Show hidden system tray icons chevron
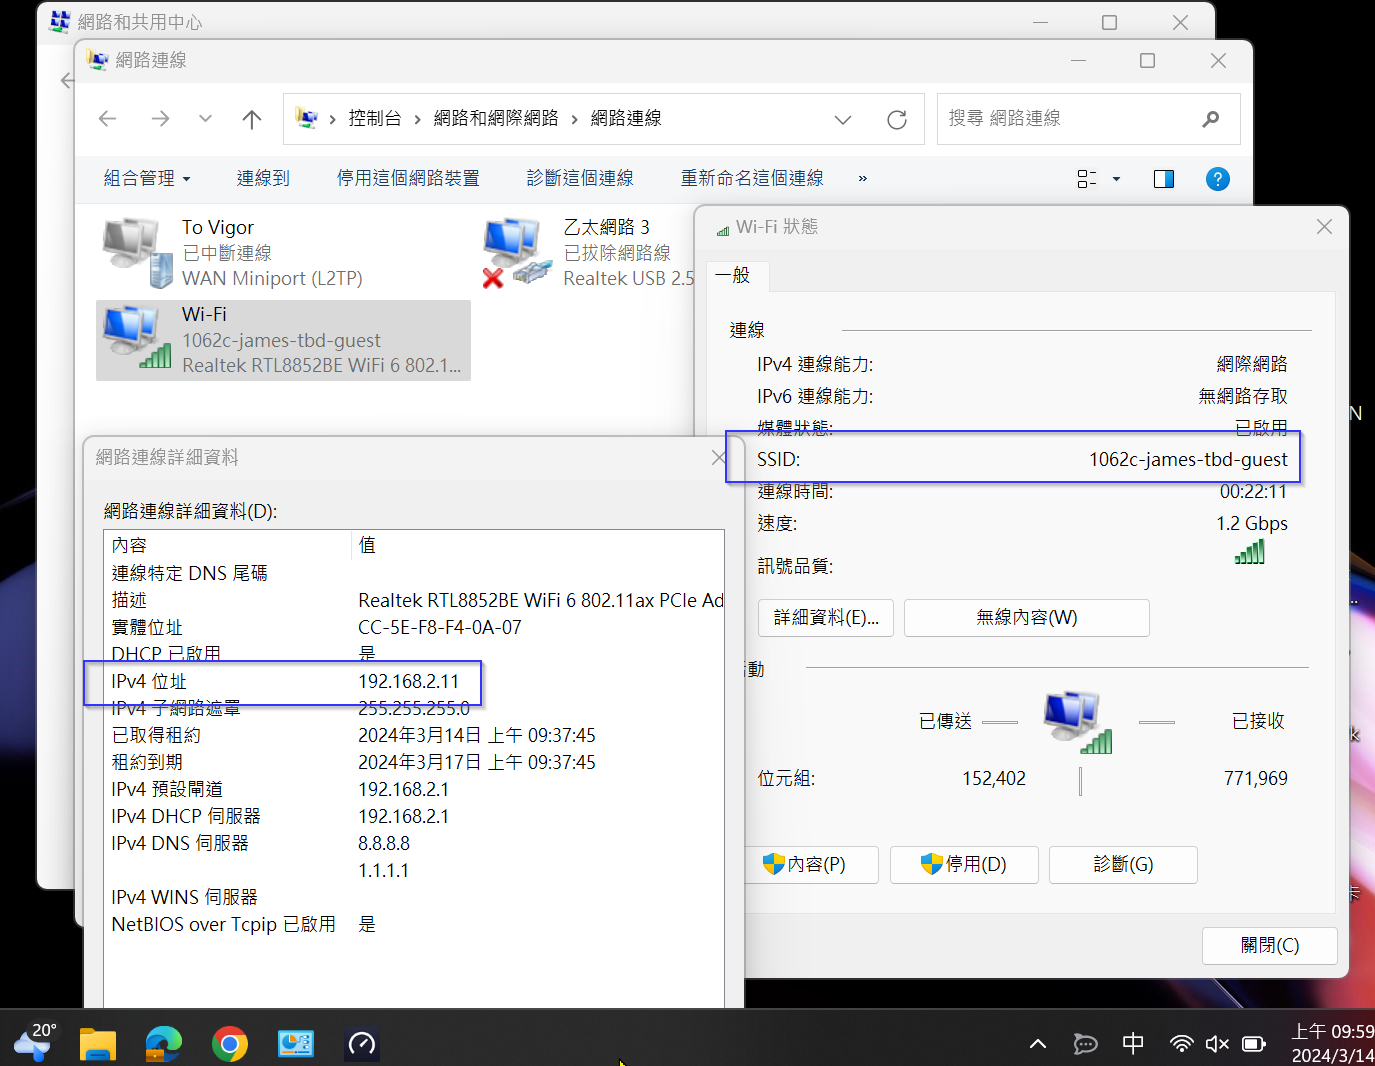Image resolution: width=1375 pixels, height=1066 pixels. pyautogui.click(x=1038, y=1044)
